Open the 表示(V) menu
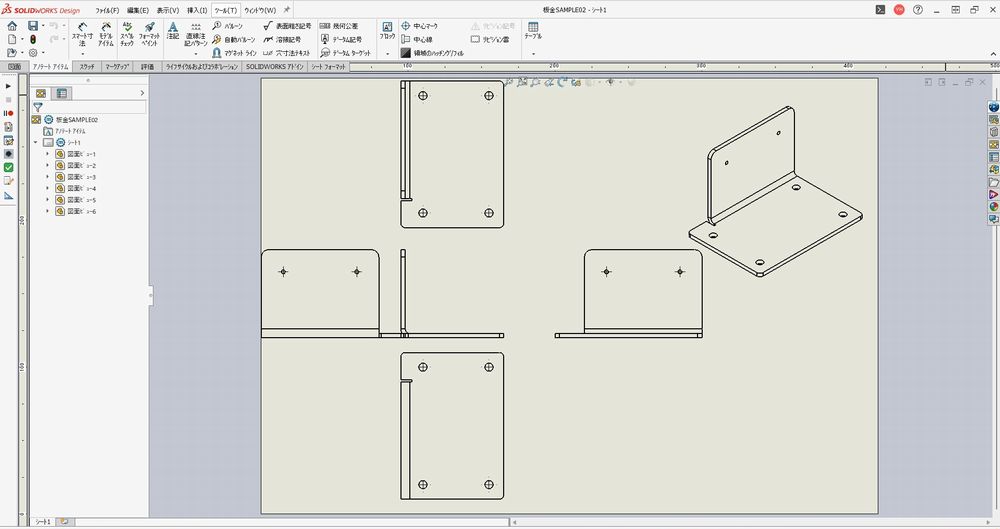Viewport: 1000px width, 529px height. click(x=167, y=10)
